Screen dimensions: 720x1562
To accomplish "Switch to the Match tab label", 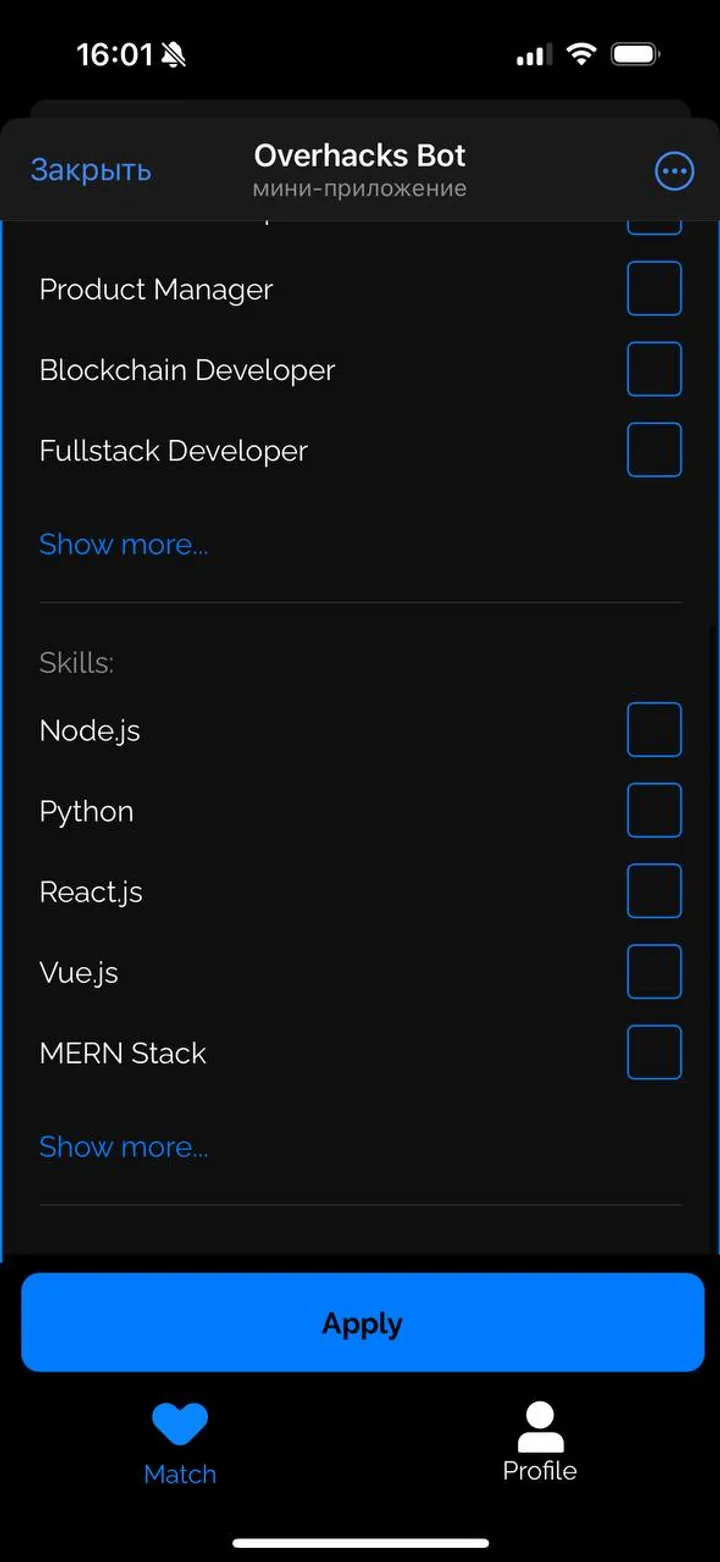I will pyautogui.click(x=180, y=1474).
